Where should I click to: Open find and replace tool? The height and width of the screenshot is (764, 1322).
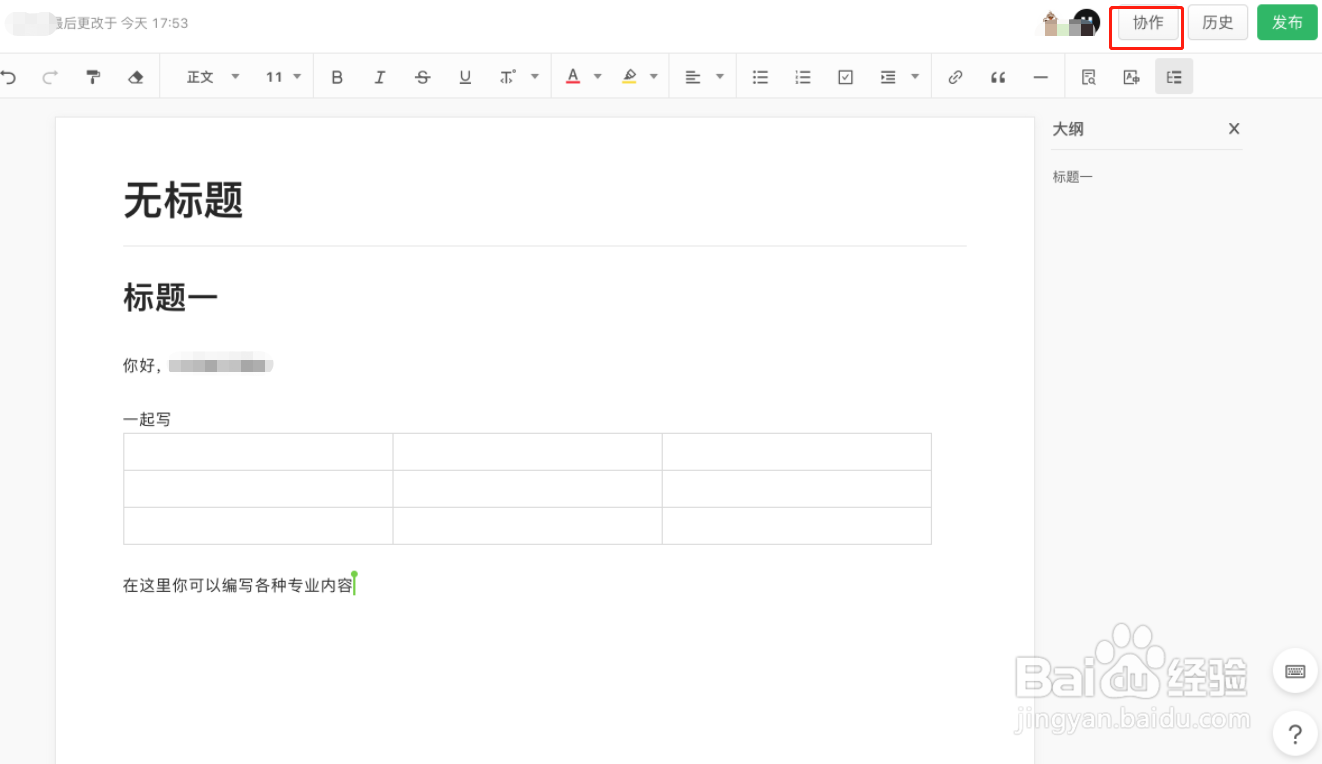point(1089,77)
